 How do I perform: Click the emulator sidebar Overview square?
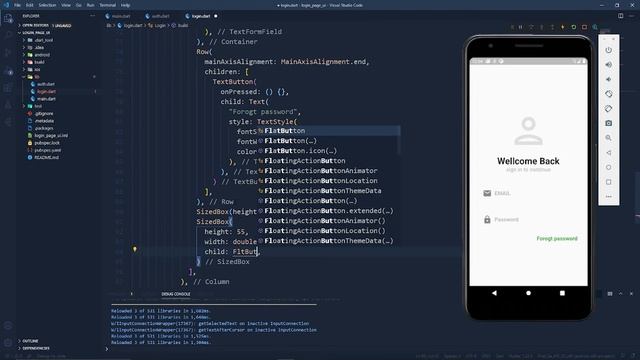tap(609, 182)
